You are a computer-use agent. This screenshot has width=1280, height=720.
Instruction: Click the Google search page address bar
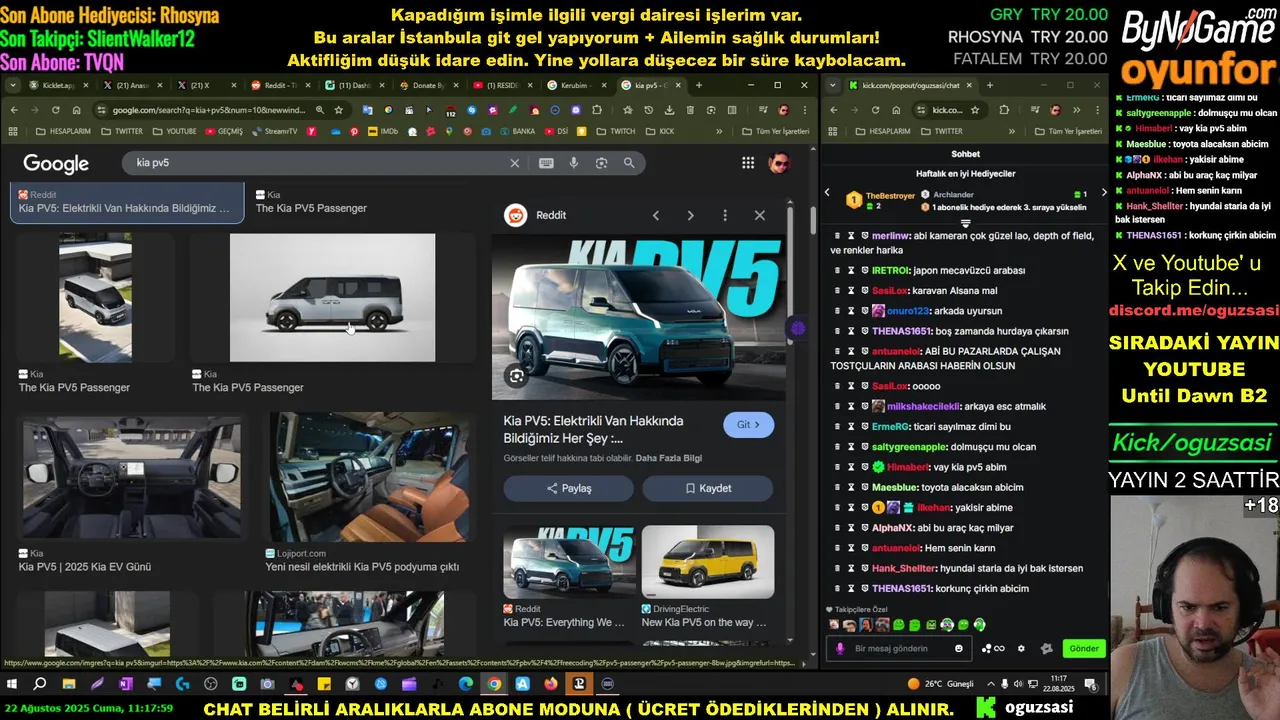click(x=210, y=110)
